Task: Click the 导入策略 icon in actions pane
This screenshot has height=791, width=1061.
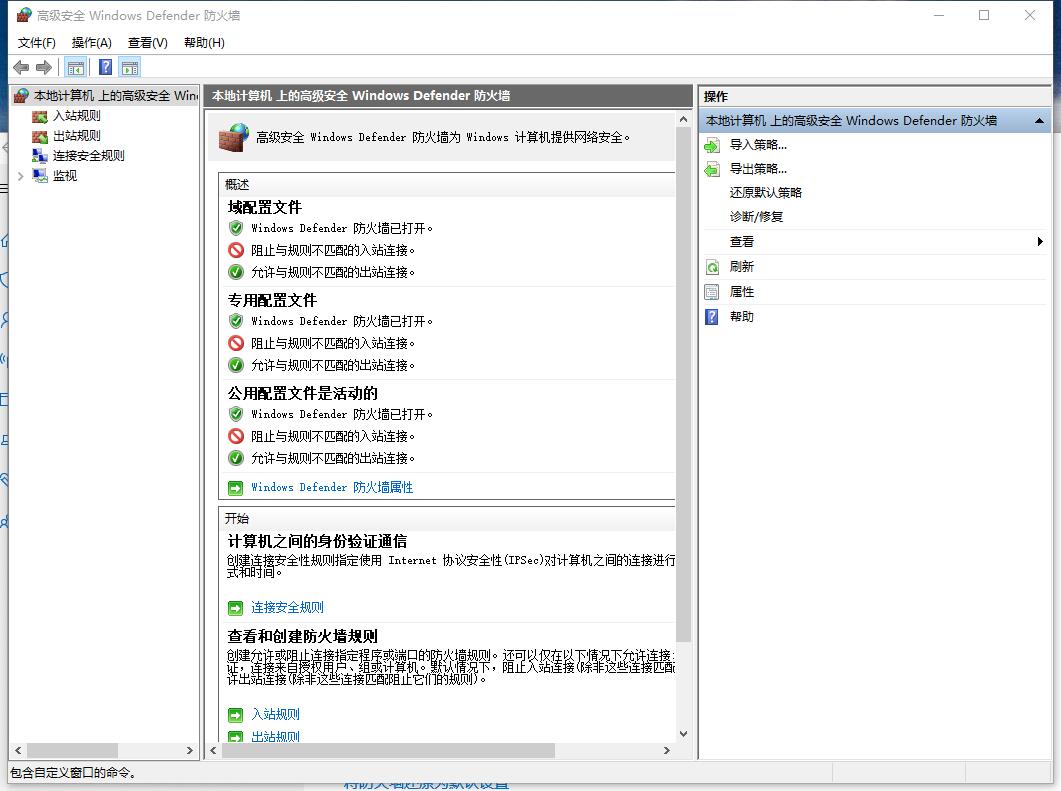Action: [712, 145]
